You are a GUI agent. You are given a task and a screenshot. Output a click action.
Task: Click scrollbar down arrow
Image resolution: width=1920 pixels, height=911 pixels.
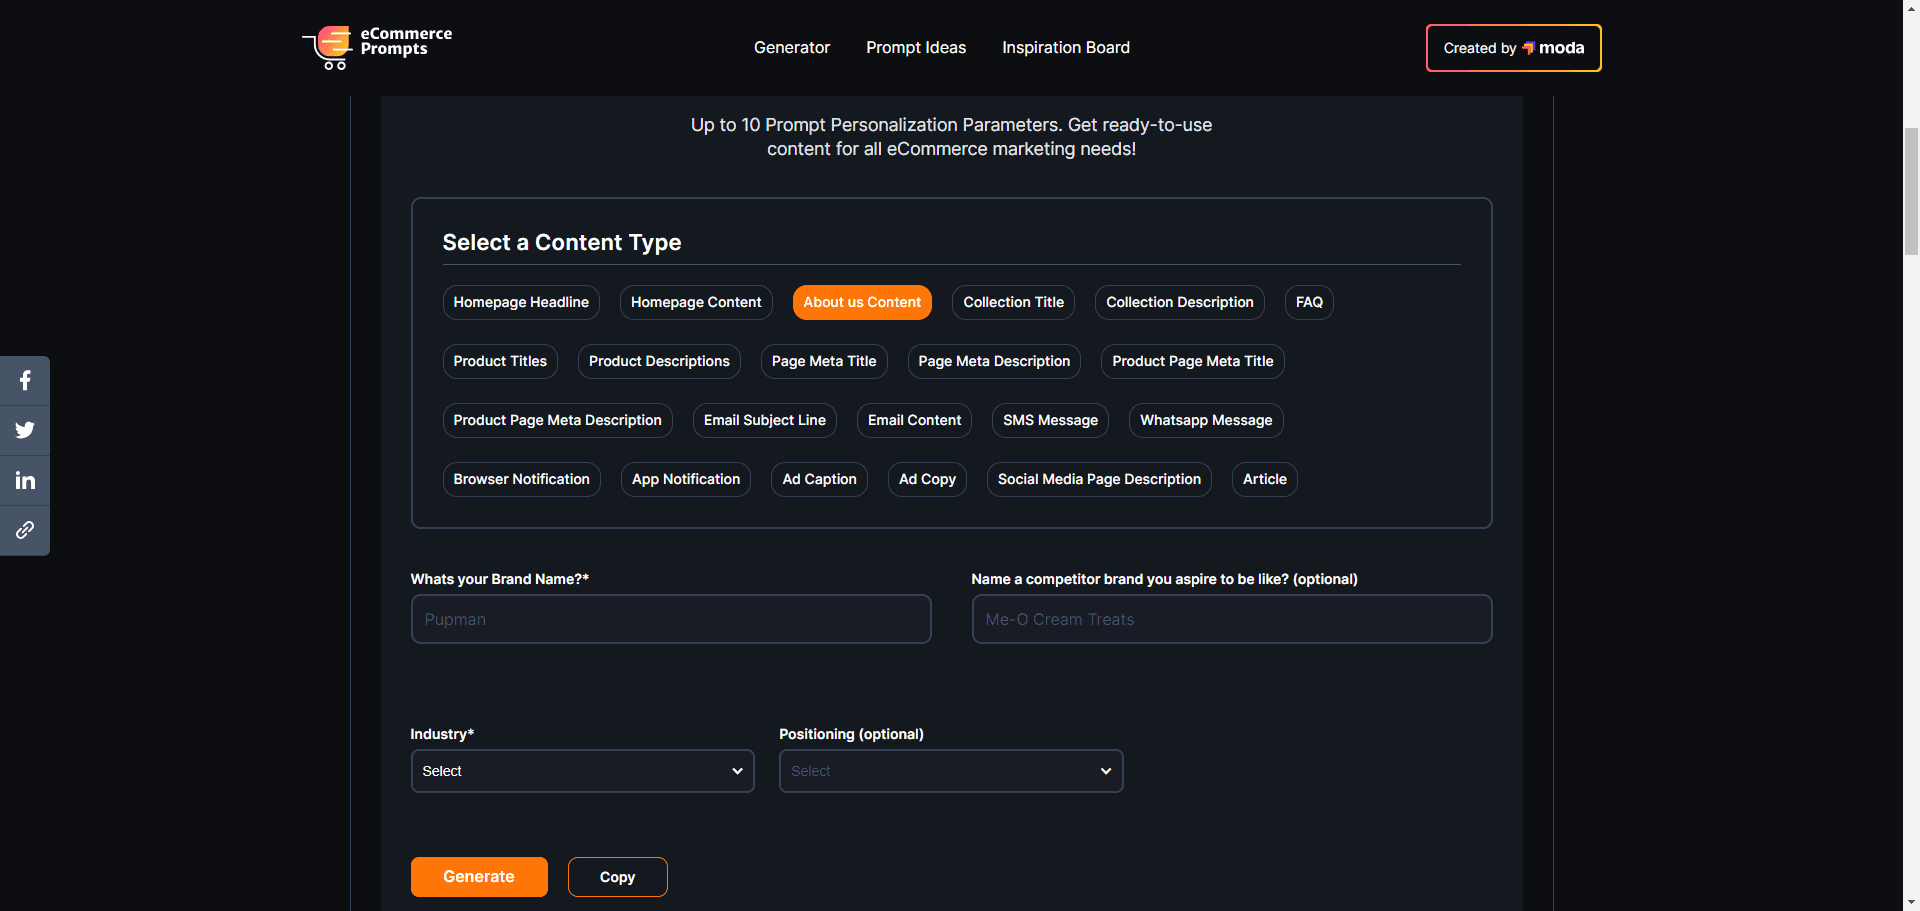[x=1911, y=902]
